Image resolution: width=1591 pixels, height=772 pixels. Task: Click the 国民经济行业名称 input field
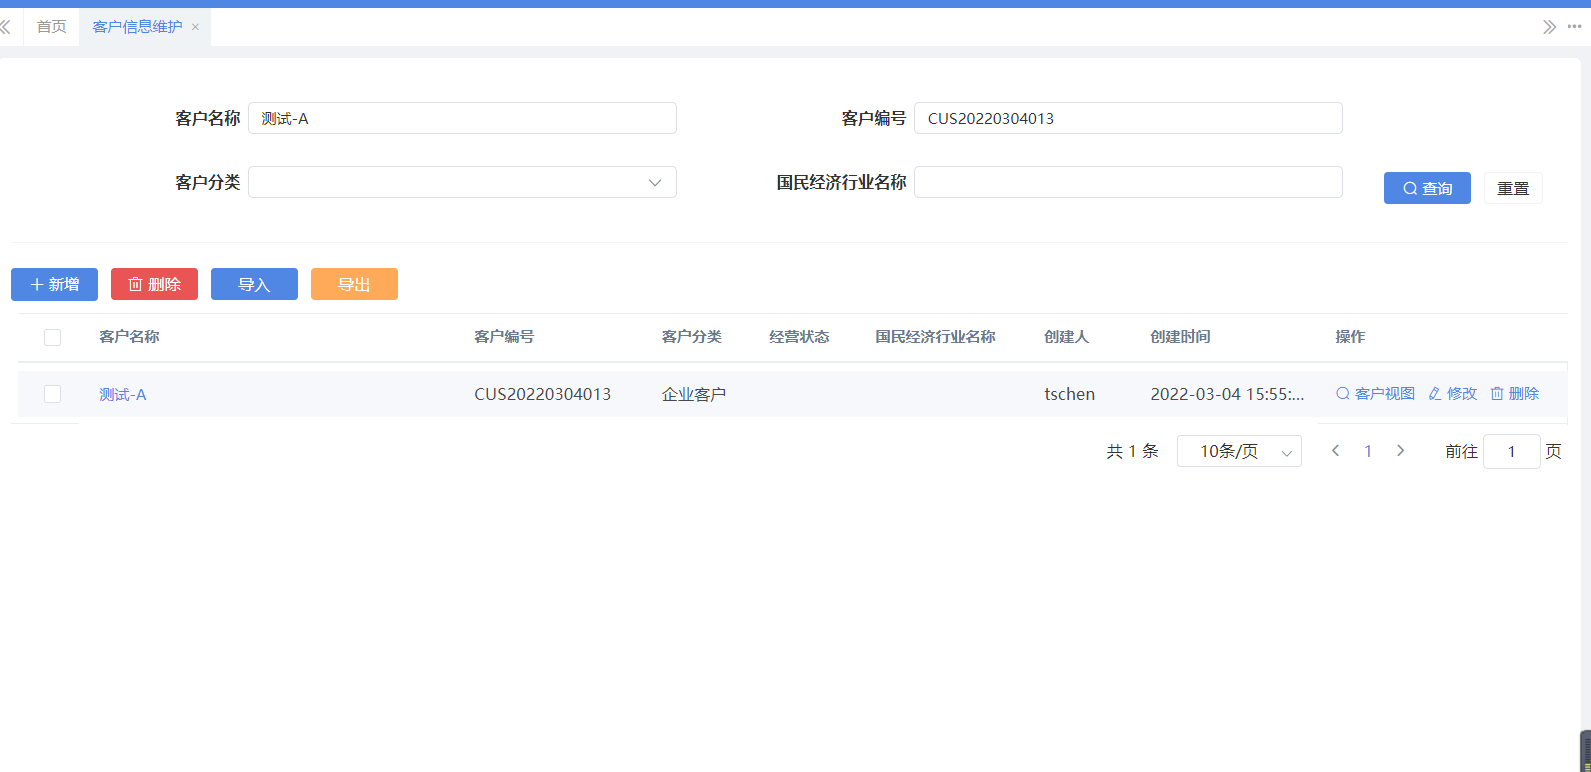click(1128, 182)
